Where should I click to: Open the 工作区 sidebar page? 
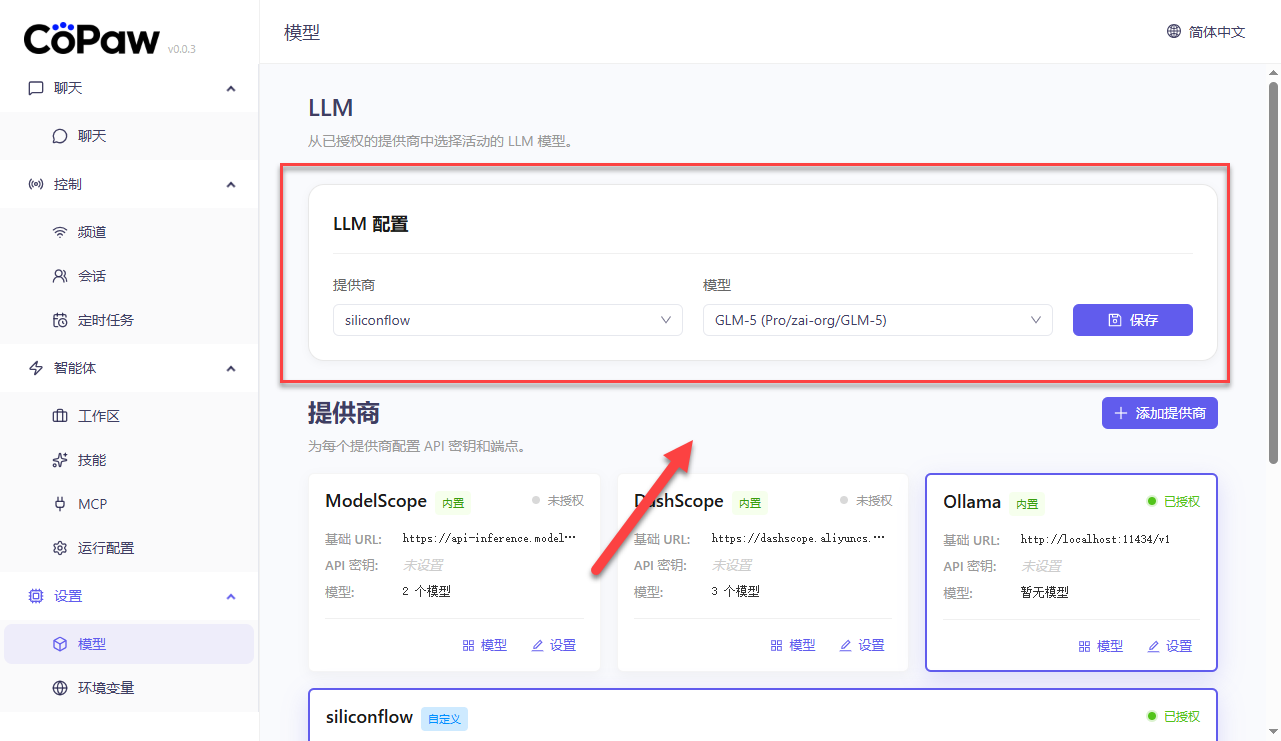coord(129,416)
